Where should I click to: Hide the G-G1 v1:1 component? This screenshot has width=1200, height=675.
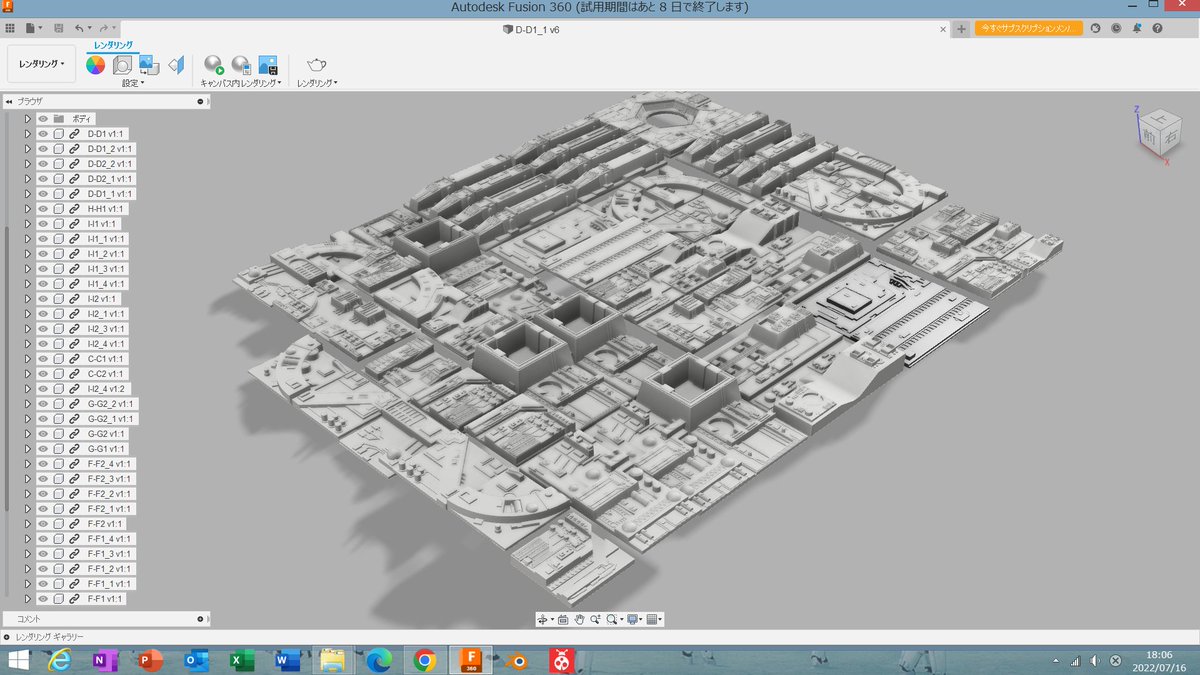[x=43, y=449]
